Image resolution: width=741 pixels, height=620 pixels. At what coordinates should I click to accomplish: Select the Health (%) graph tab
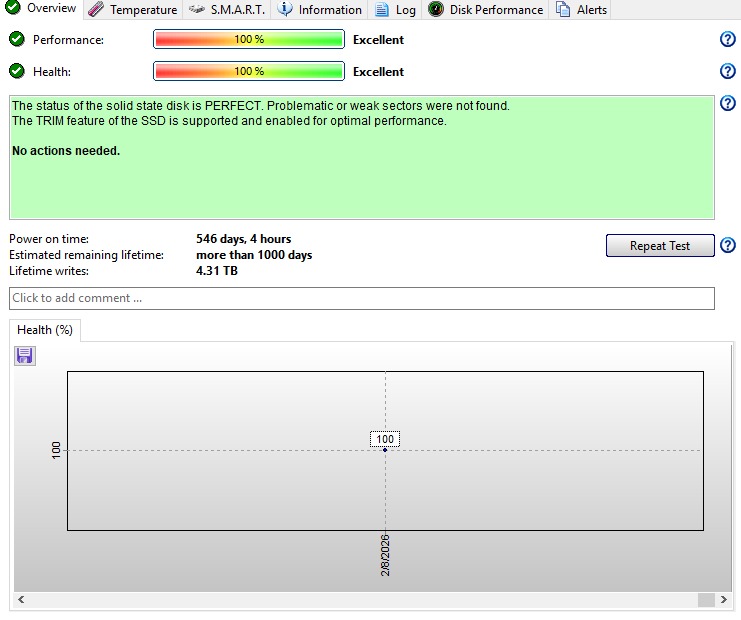pyautogui.click(x=45, y=331)
